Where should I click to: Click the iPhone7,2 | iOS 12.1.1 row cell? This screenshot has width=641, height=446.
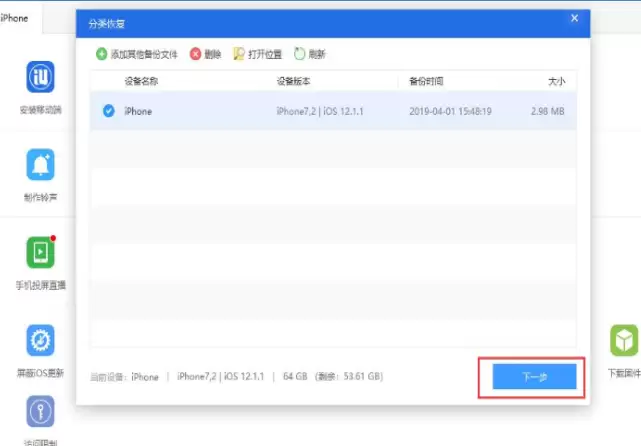tap(320, 111)
